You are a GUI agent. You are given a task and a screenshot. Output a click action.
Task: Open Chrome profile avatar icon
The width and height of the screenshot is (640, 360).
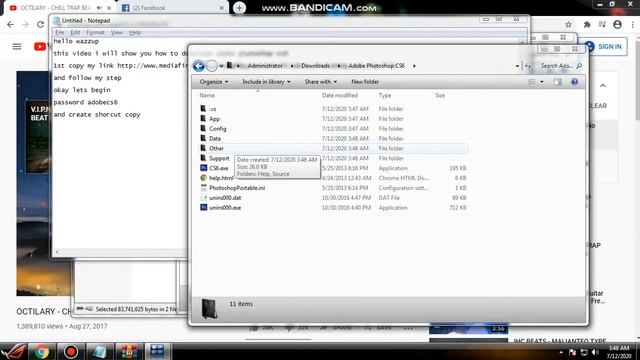617,24
